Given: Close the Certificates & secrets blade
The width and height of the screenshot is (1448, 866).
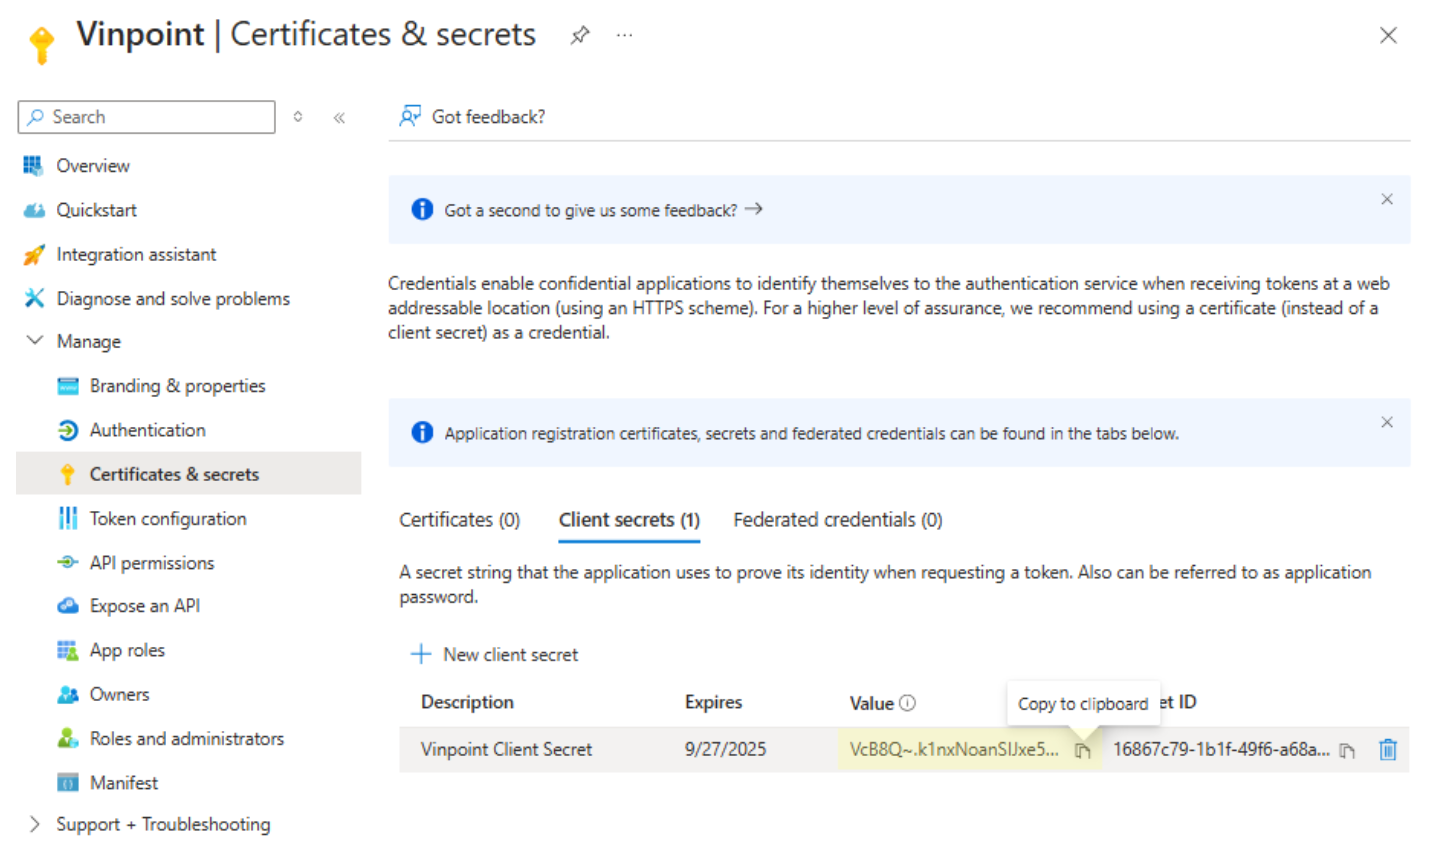Looking at the screenshot, I should (x=1388, y=35).
